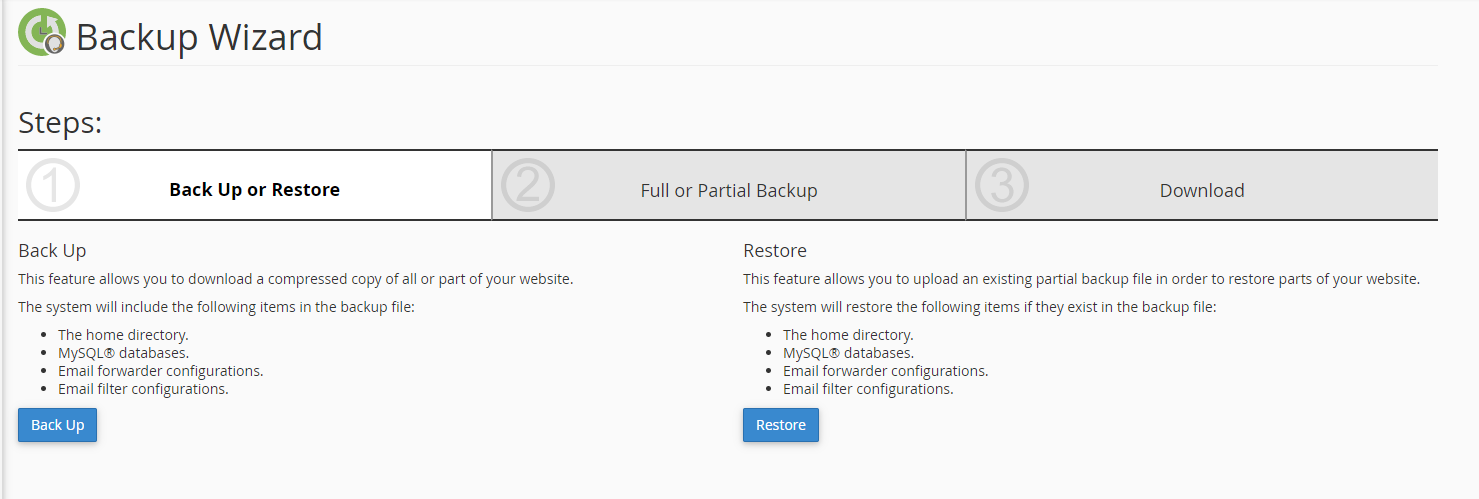Go to the Download step
The height and width of the screenshot is (499, 1479).
point(1202,185)
